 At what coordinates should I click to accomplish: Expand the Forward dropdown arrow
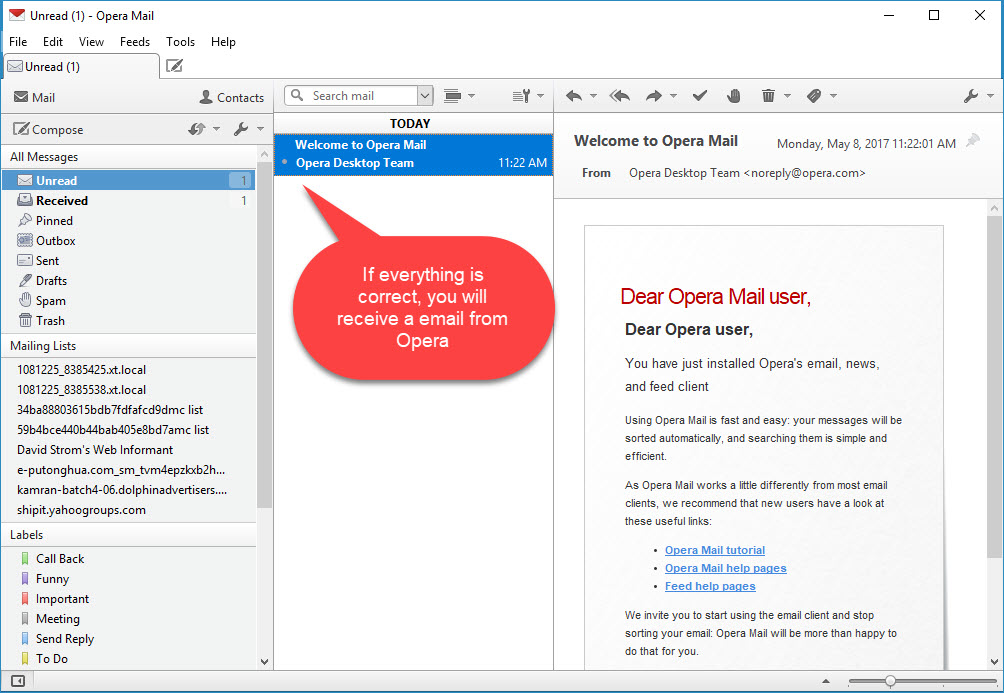673,96
